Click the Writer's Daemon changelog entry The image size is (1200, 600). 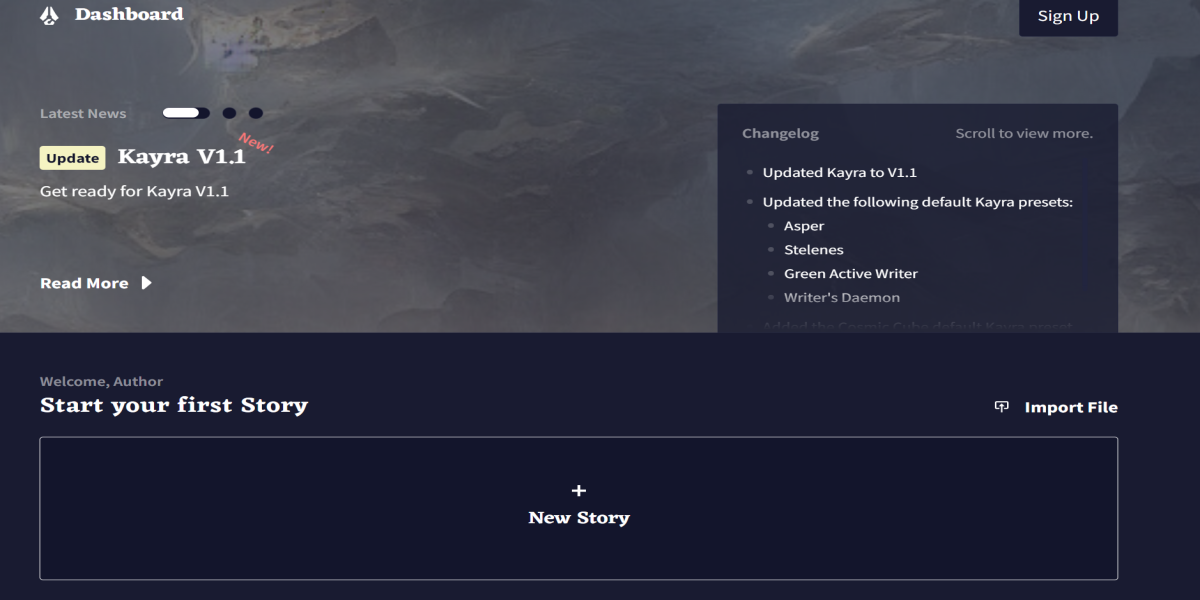841,298
